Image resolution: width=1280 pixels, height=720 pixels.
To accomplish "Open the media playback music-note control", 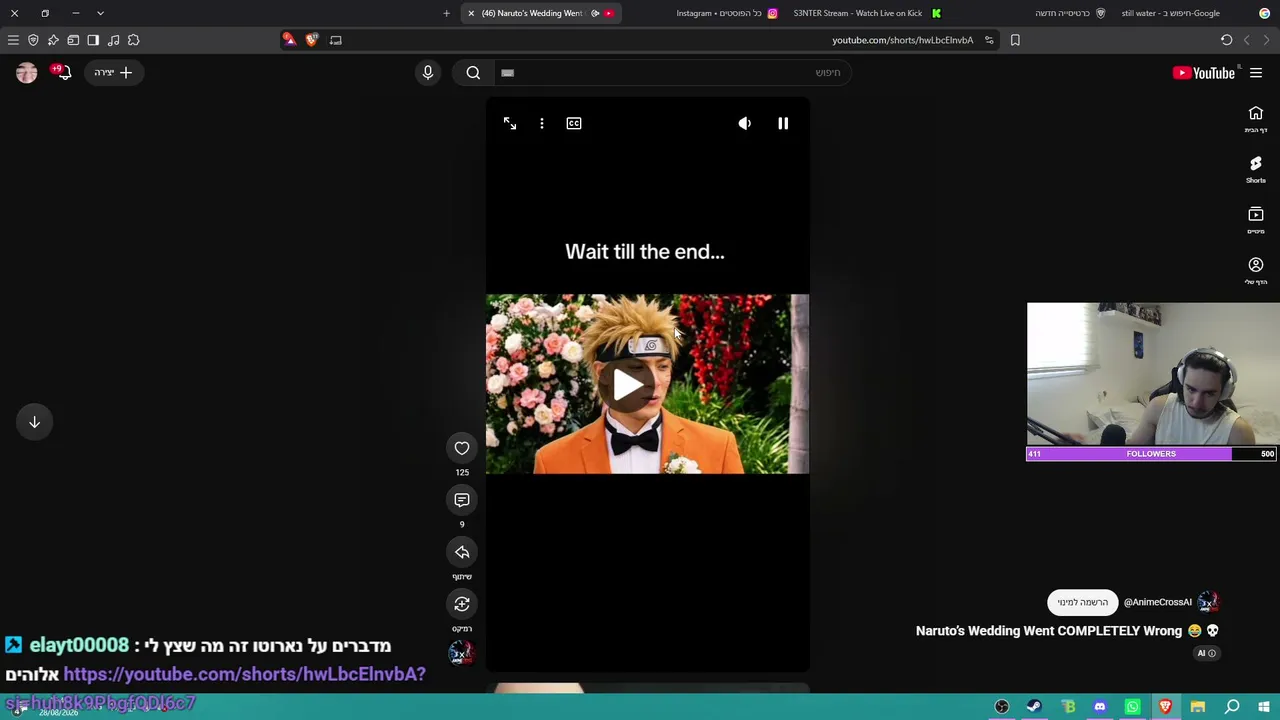I will pyautogui.click(x=113, y=40).
